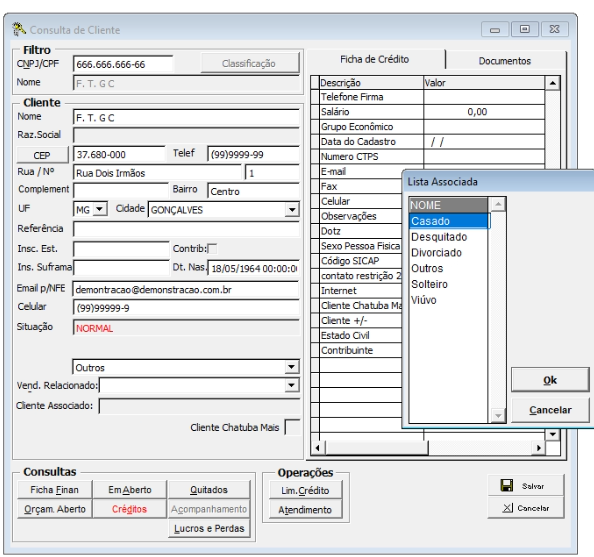Click the Salvar floppy disk icon

click(507, 485)
